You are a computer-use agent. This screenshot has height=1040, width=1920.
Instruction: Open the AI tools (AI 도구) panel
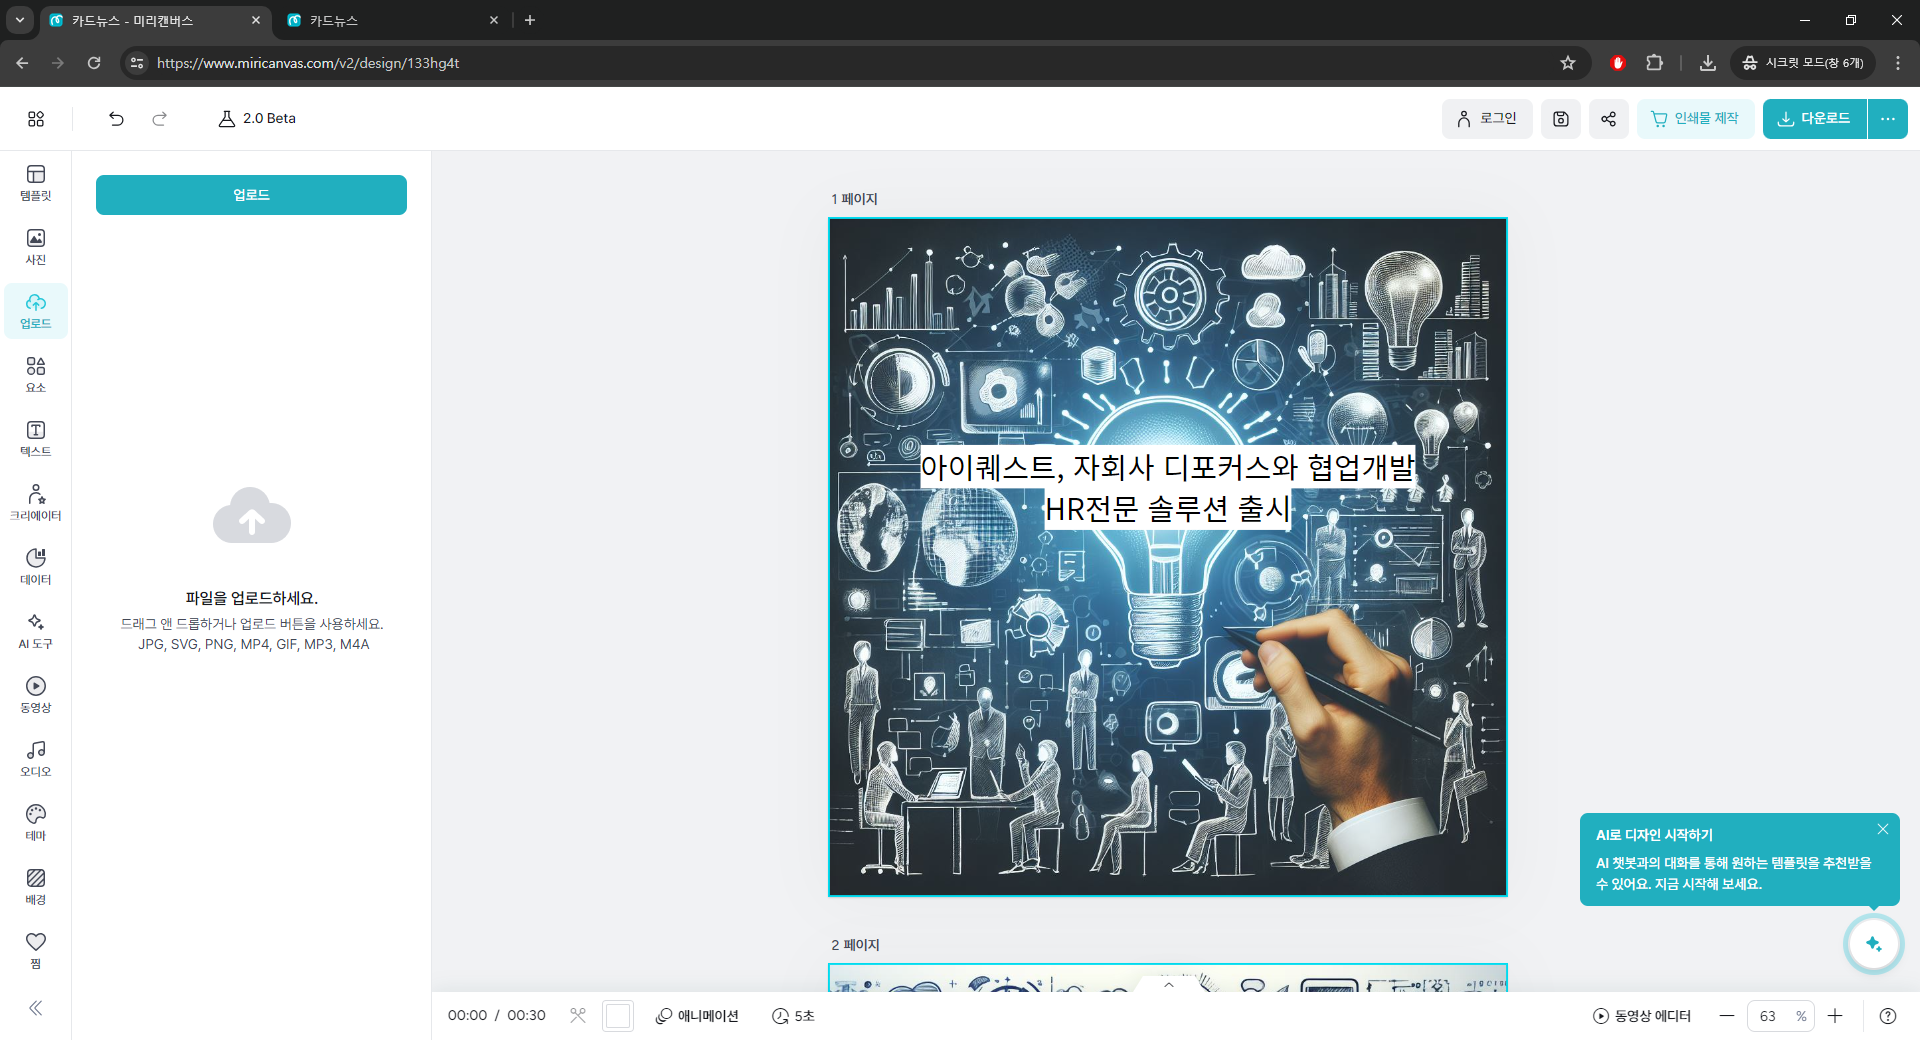coord(36,631)
